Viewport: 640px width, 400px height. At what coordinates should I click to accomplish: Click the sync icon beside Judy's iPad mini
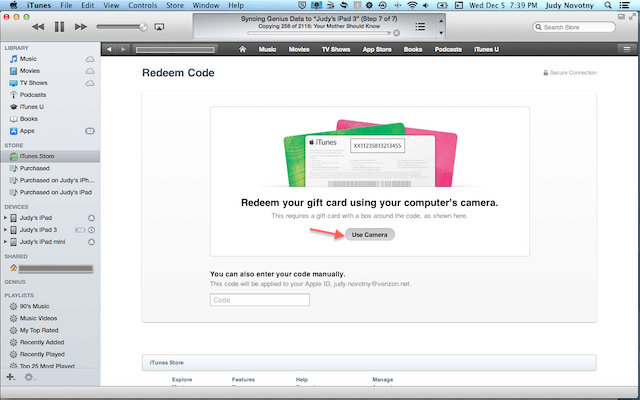pyautogui.click(x=91, y=242)
